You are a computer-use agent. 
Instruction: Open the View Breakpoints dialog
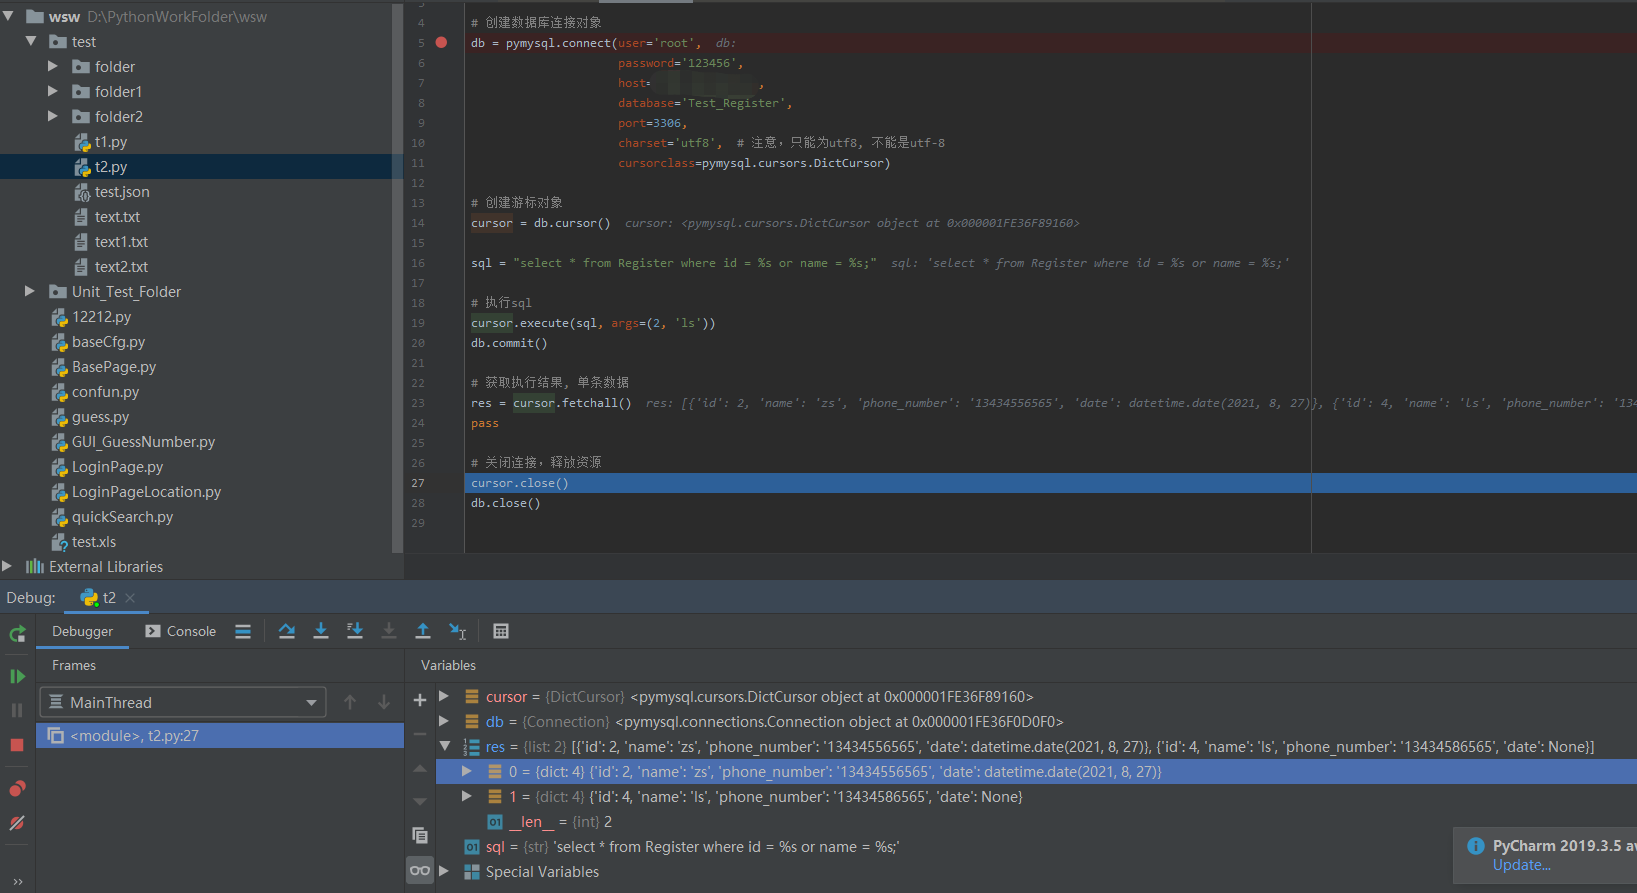click(17, 789)
